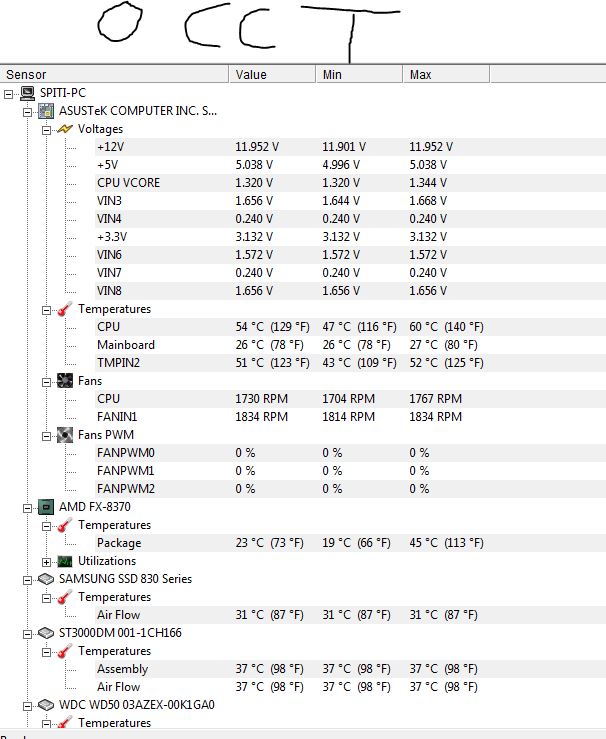606x739 pixels.
Task: Select the +5V voltage row
Action: coord(350,165)
